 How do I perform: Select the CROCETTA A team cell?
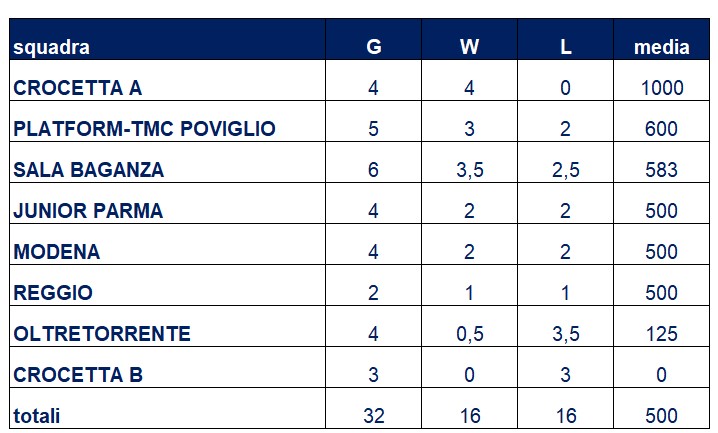[x=77, y=88]
